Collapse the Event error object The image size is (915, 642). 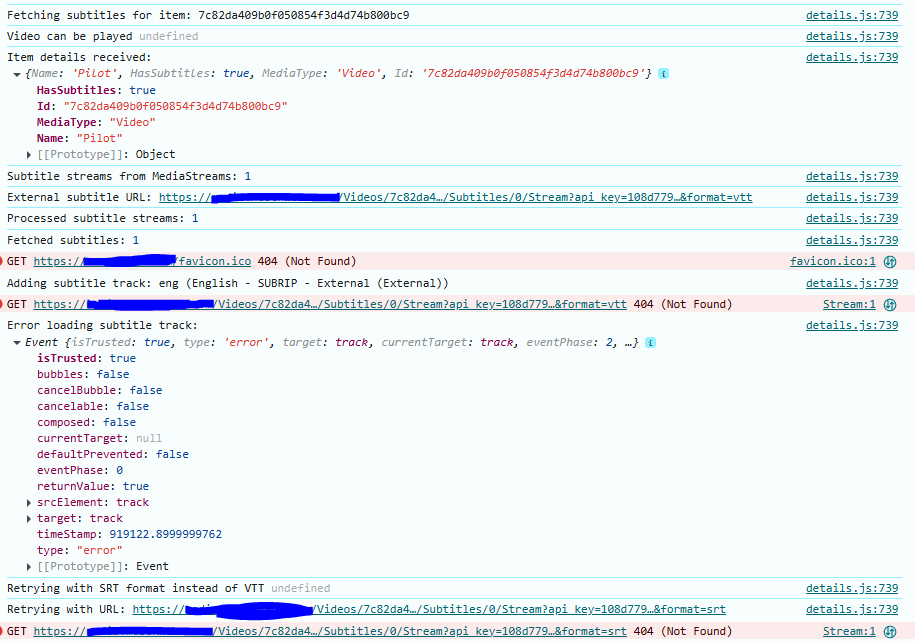pyautogui.click(x=17, y=343)
